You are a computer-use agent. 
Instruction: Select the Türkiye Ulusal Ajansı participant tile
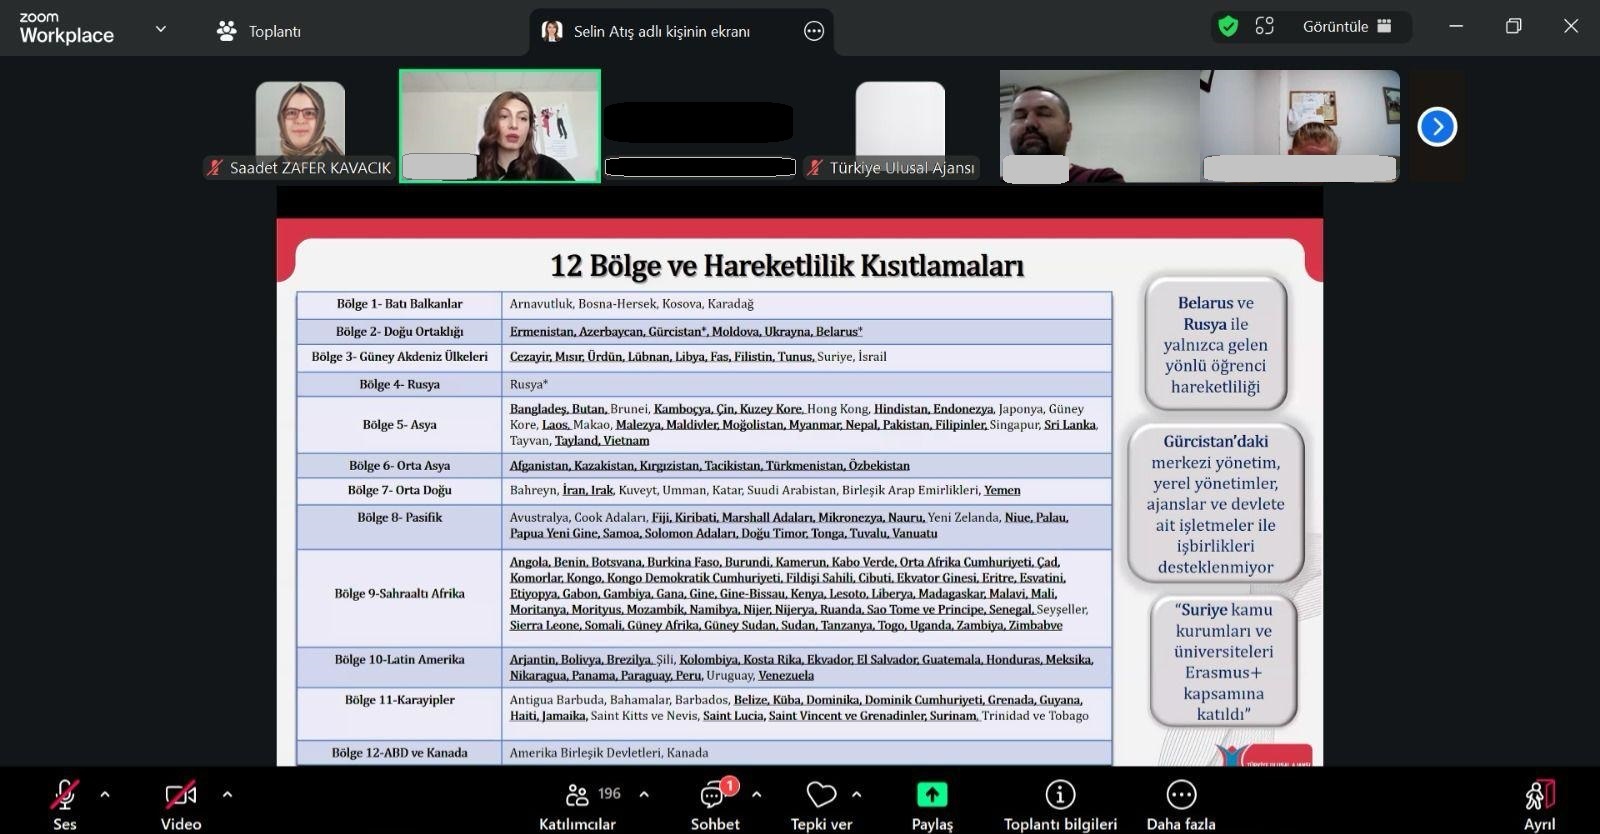[900, 127]
